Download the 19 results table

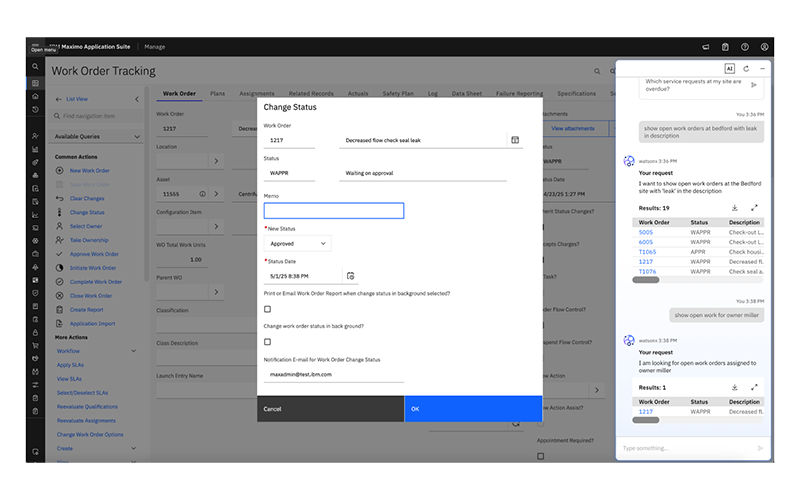[x=735, y=207]
